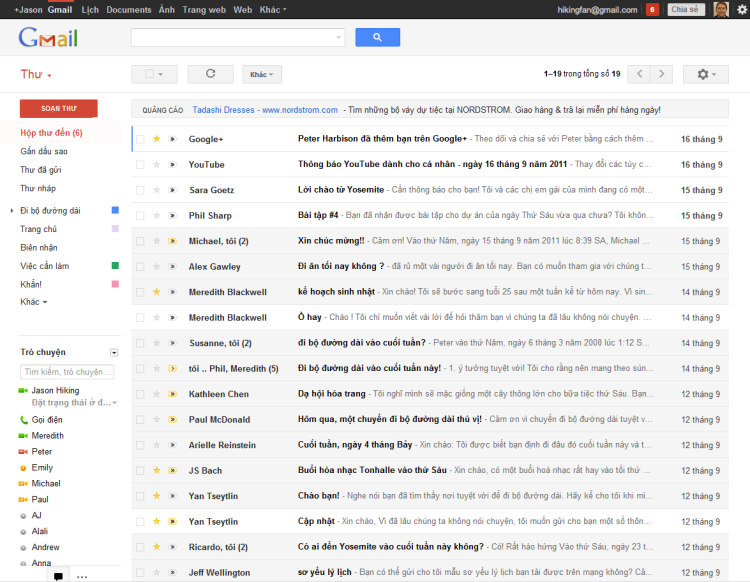The width and height of the screenshot is (750, 582).
Task: Open the Thư red dropdown
Action: [36, 74]
